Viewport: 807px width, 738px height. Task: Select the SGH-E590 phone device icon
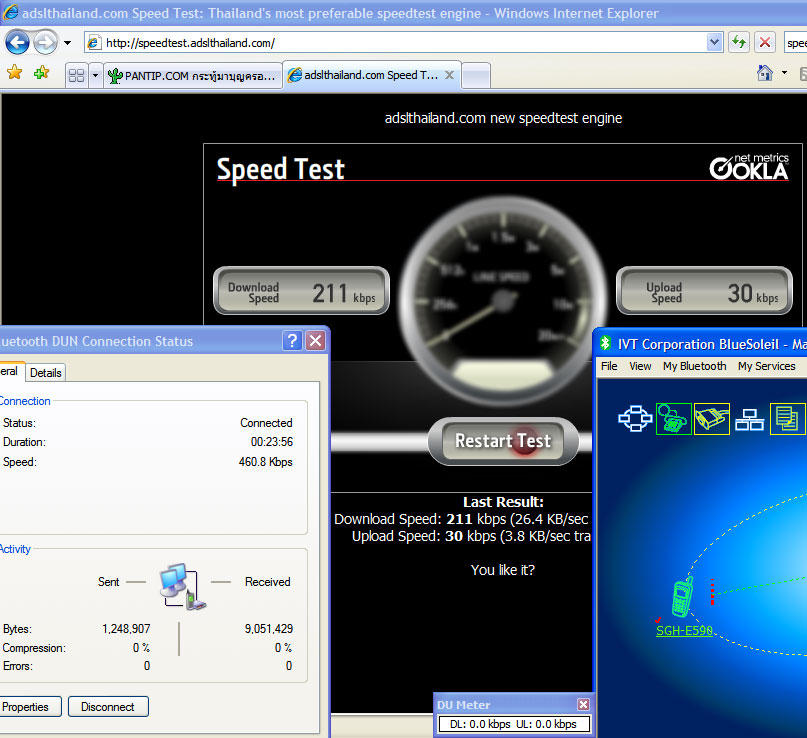(682, 597)
